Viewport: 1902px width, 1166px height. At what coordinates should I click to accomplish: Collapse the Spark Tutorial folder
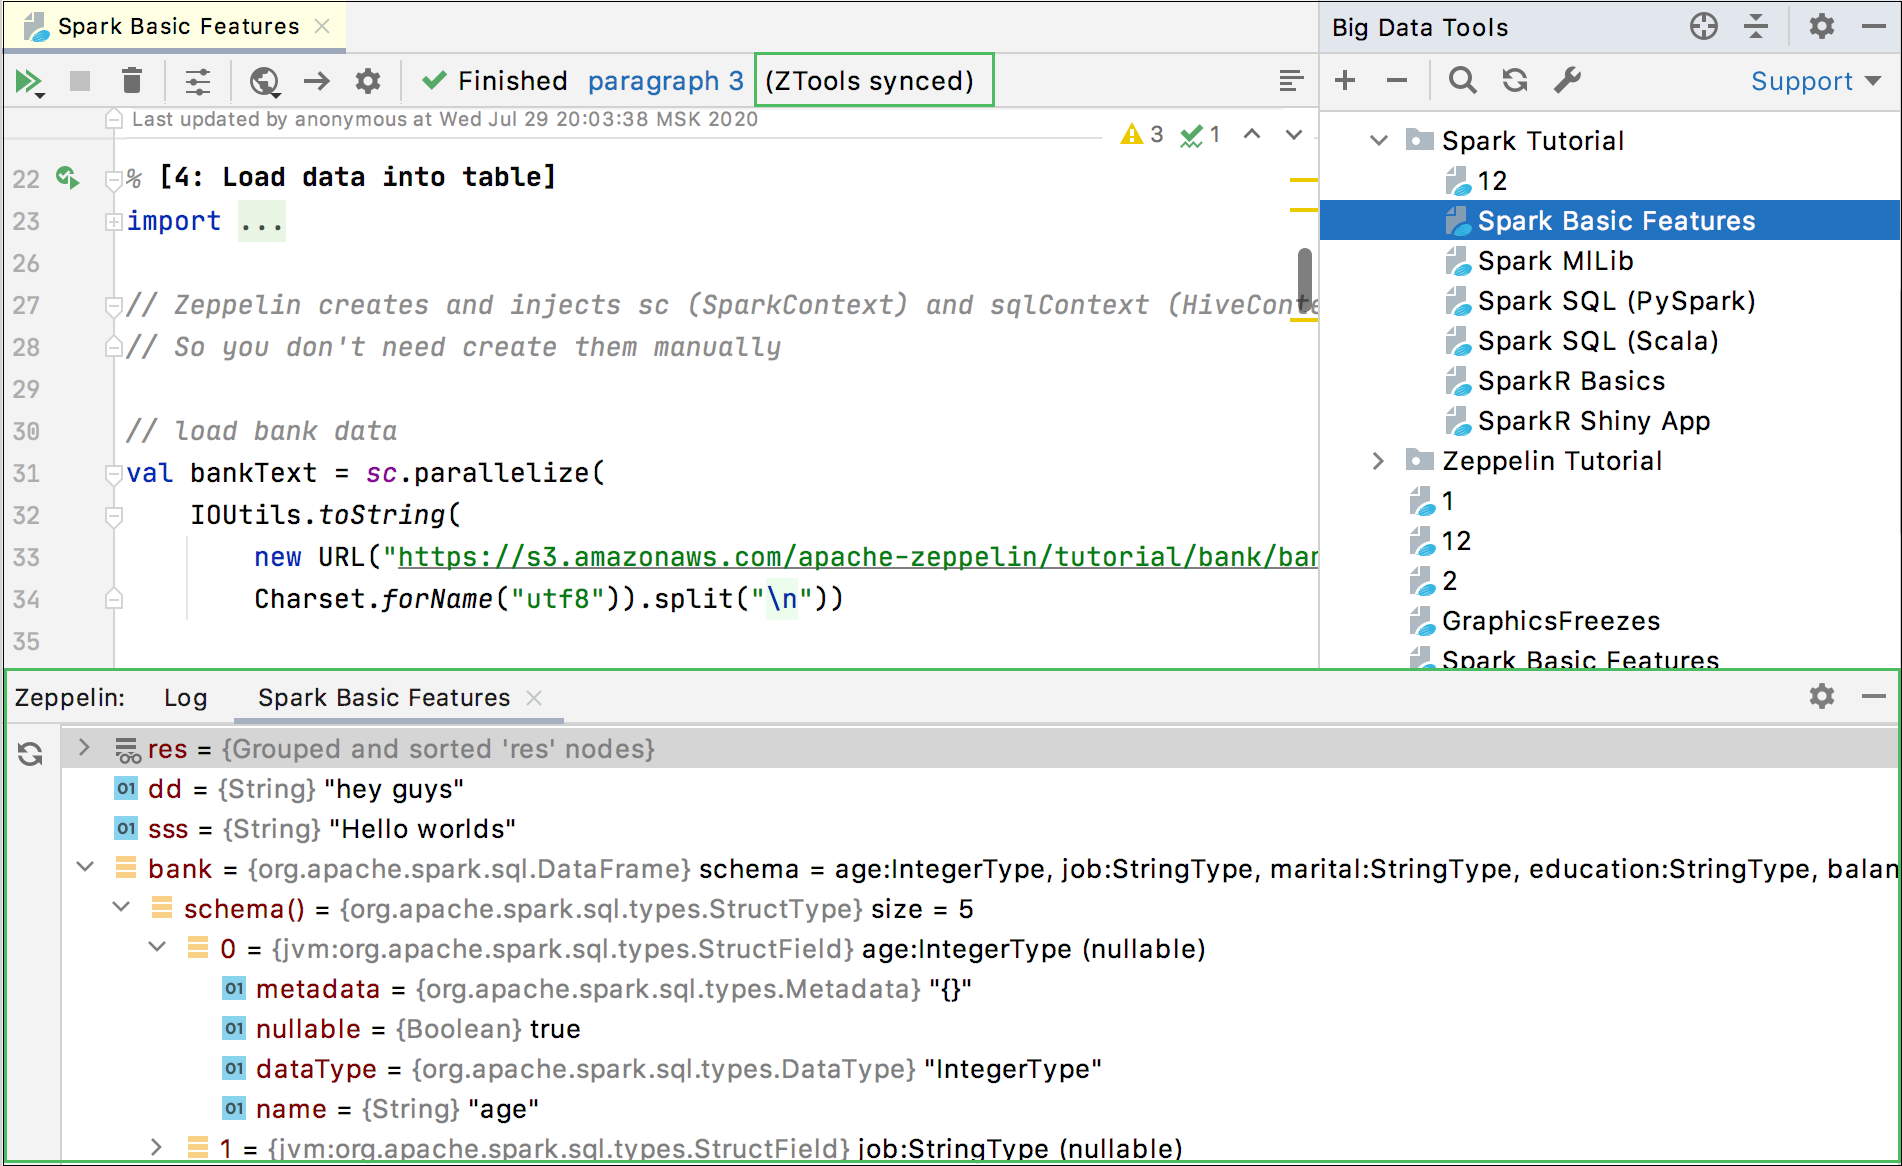click(1379, 140)
